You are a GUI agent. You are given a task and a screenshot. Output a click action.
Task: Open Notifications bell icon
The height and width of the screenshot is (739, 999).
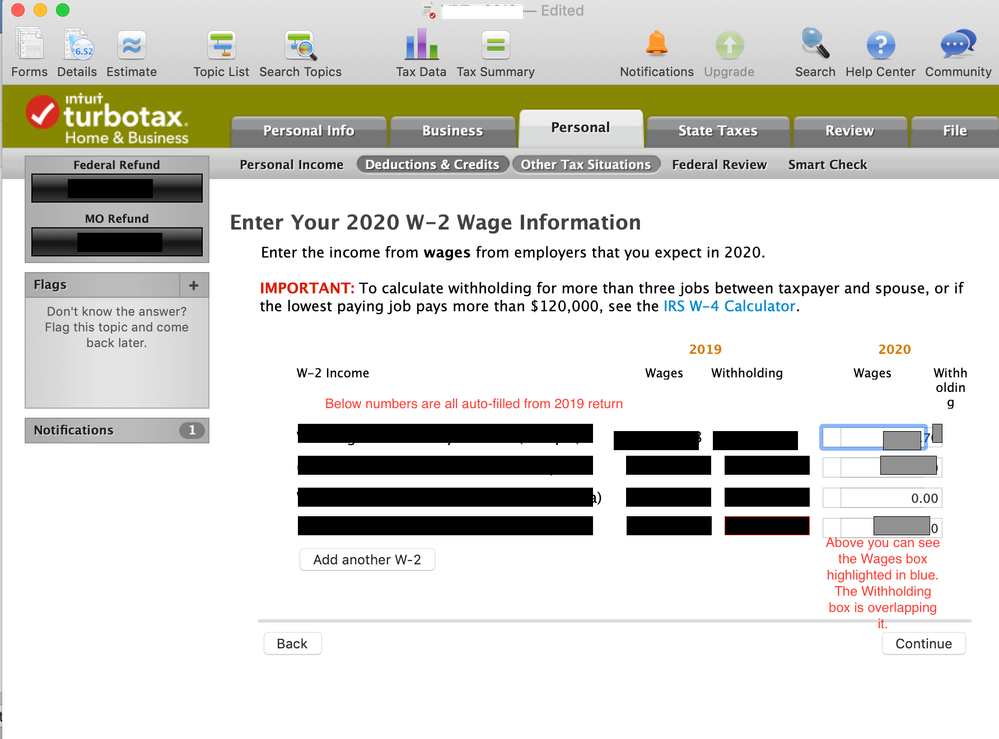[x=656, y=45]
